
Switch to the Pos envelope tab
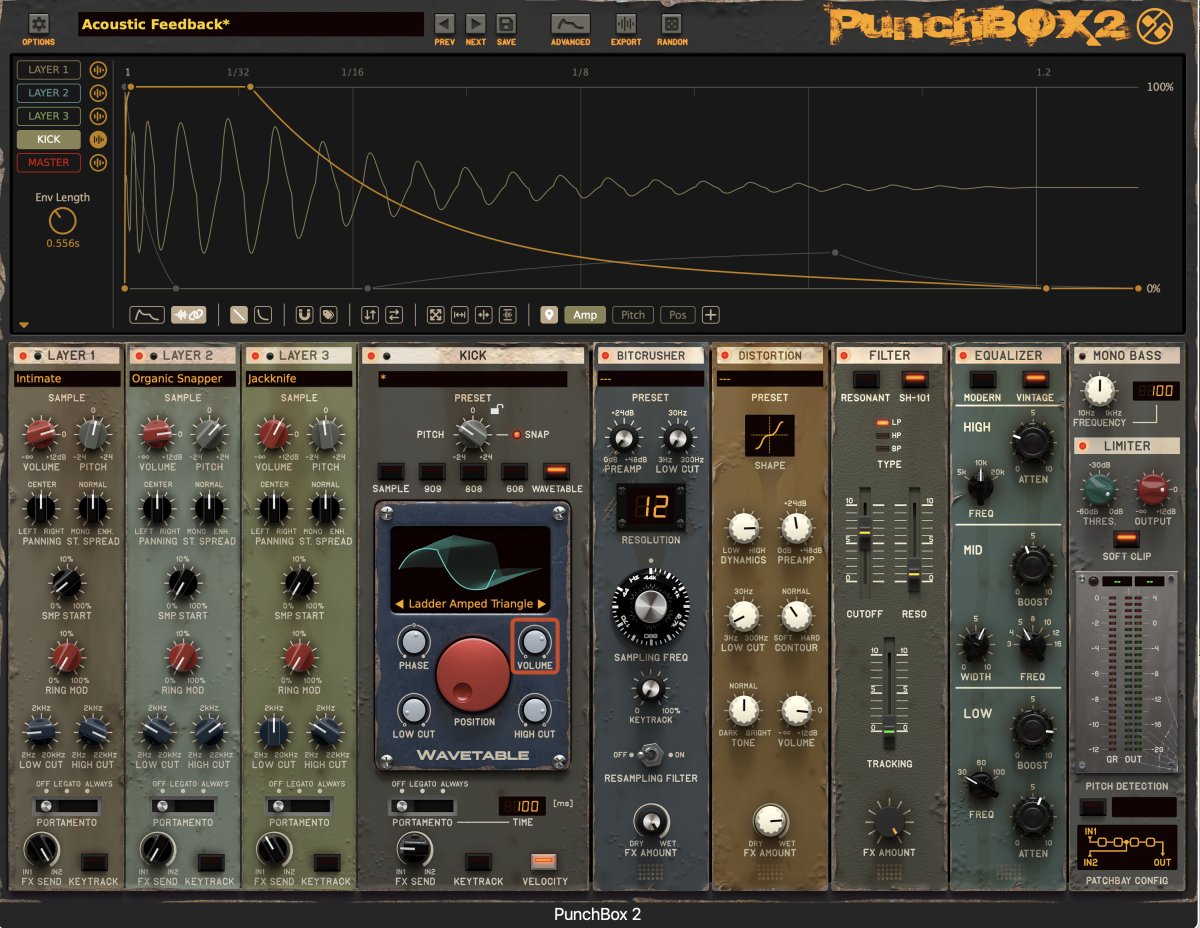(677, 315)
